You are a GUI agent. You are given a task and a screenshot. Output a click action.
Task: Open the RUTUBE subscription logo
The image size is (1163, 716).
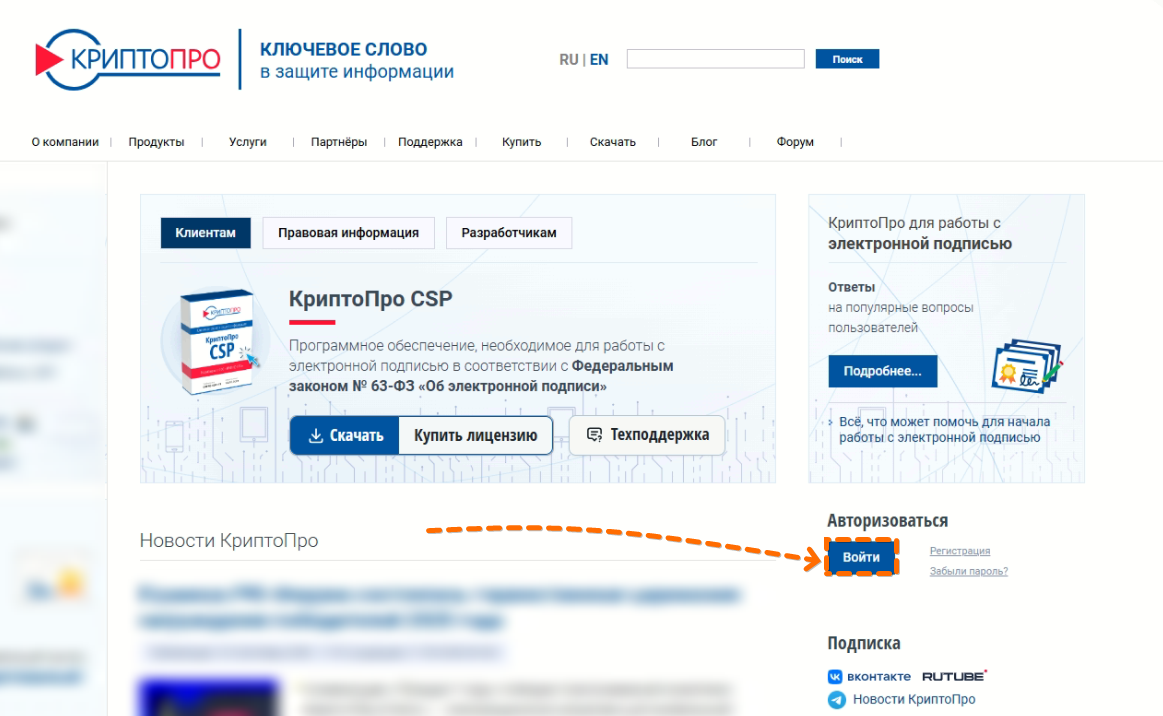click(x=955, y=676)
